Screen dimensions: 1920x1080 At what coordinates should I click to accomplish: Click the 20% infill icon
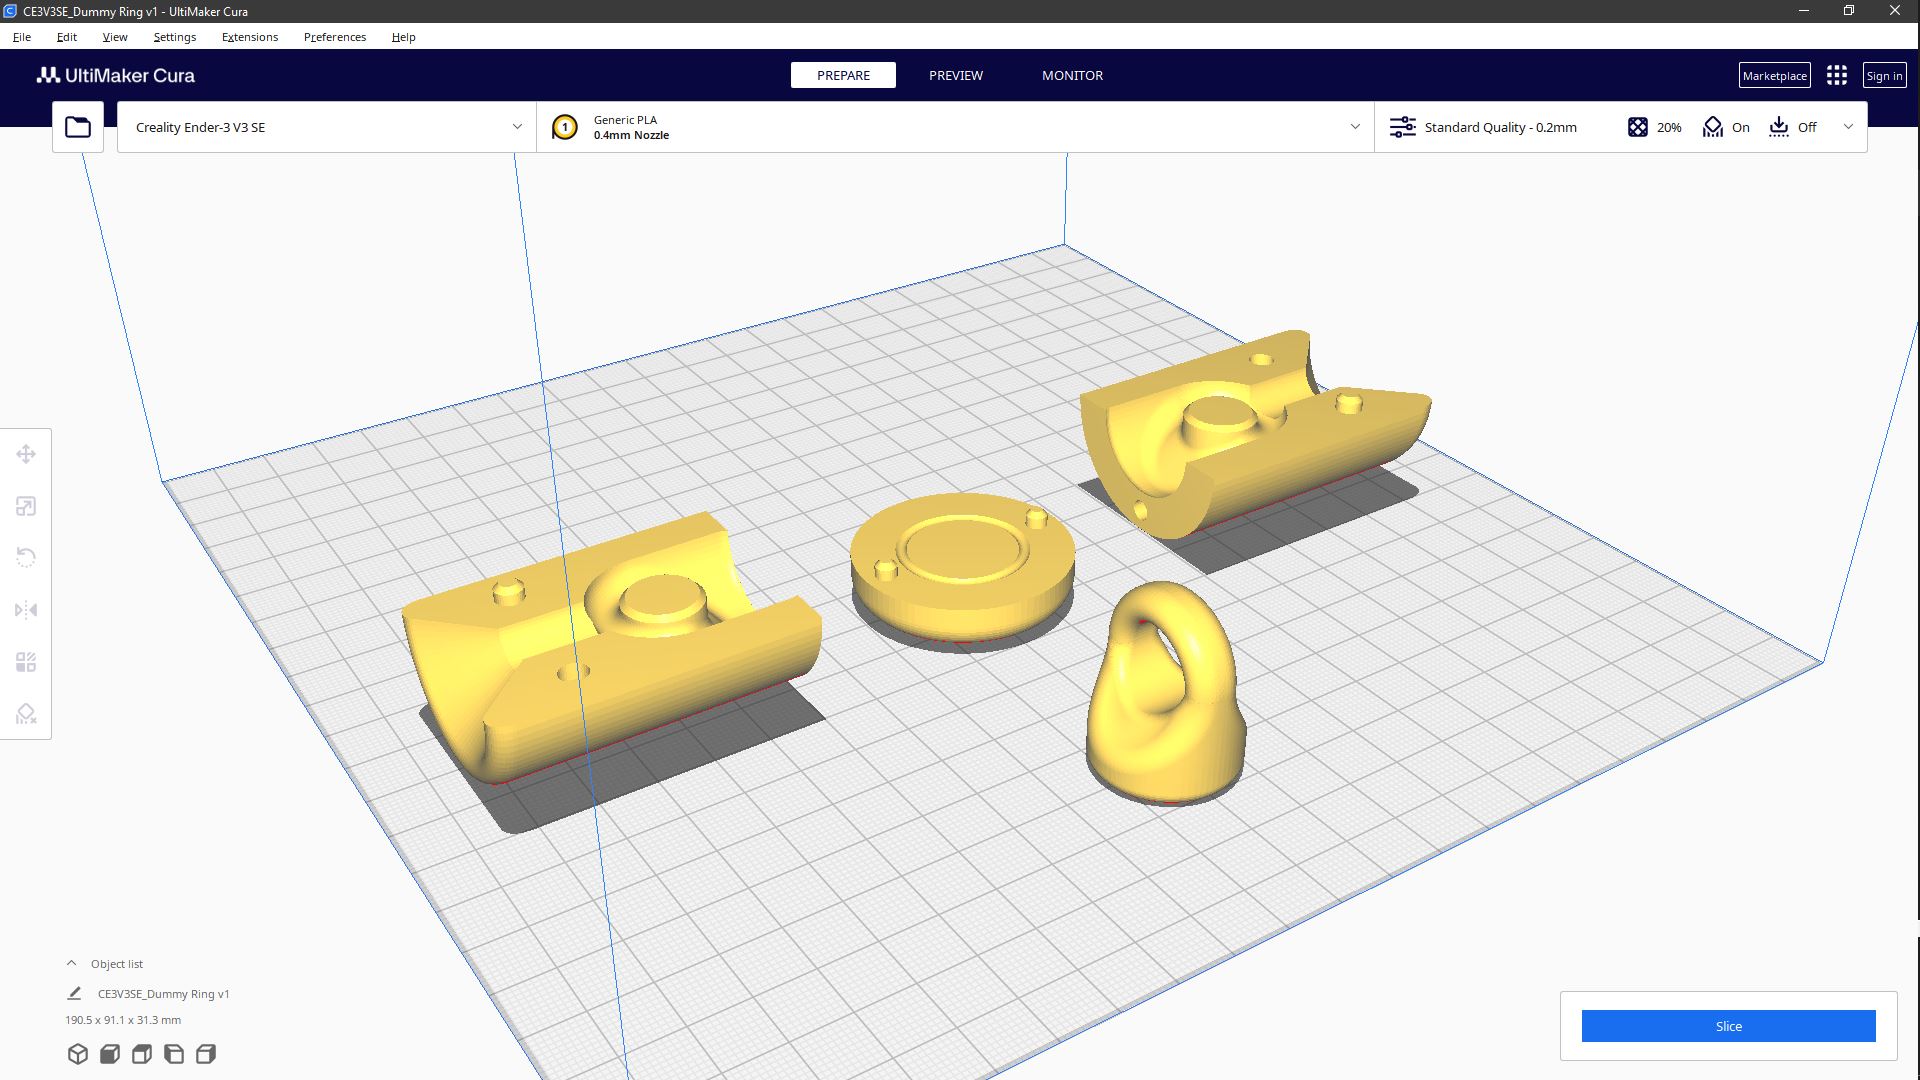click(x=1637, y=127)
